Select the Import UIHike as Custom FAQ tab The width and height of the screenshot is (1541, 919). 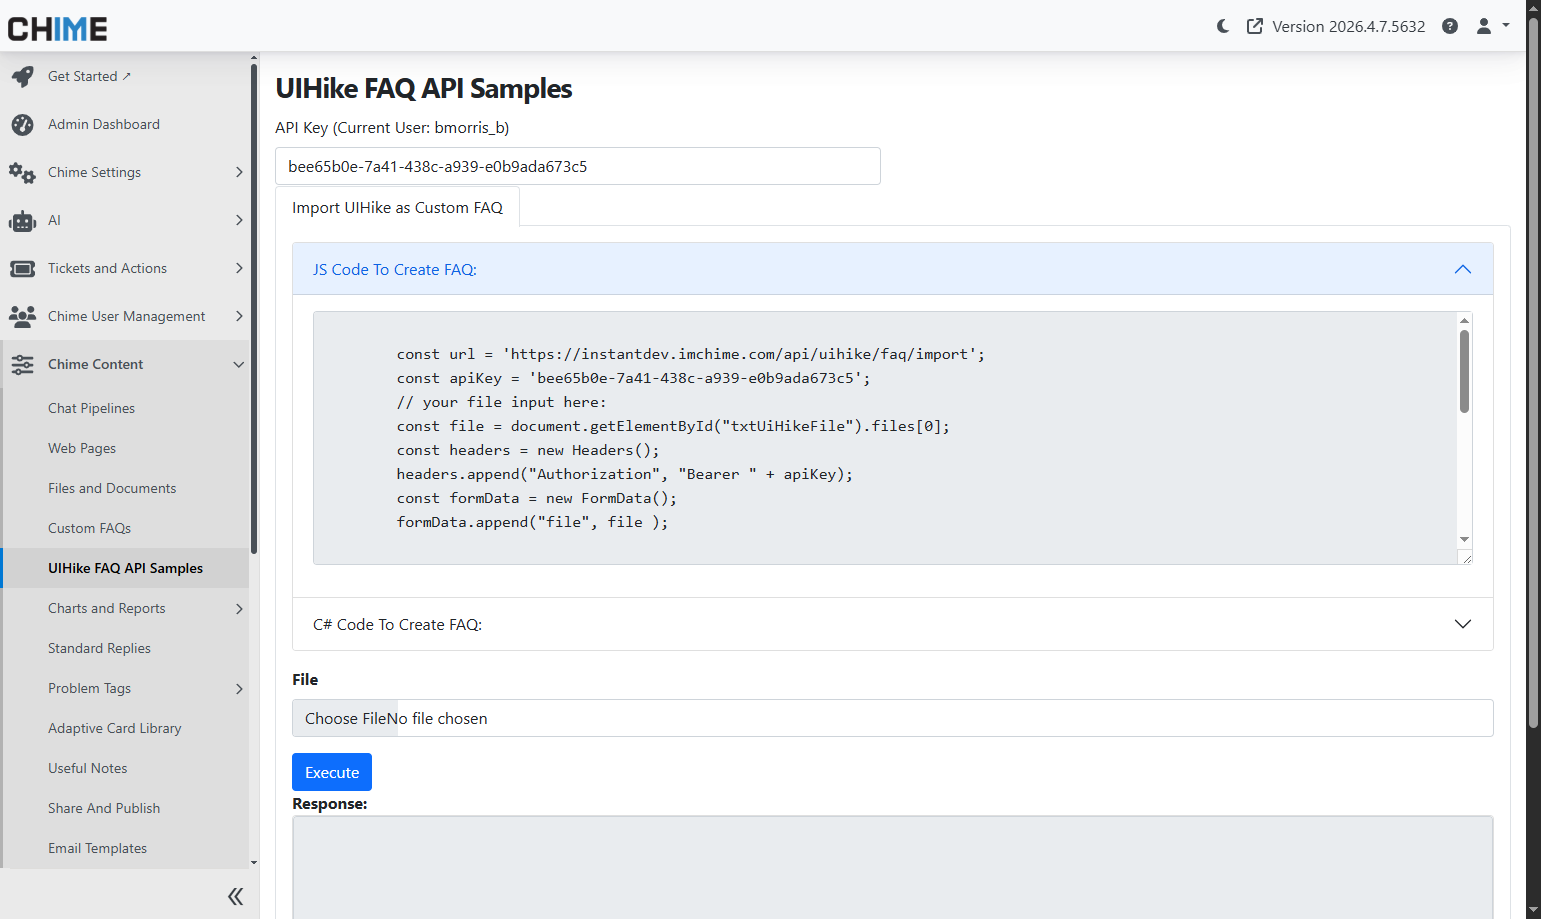pos(397,207)
